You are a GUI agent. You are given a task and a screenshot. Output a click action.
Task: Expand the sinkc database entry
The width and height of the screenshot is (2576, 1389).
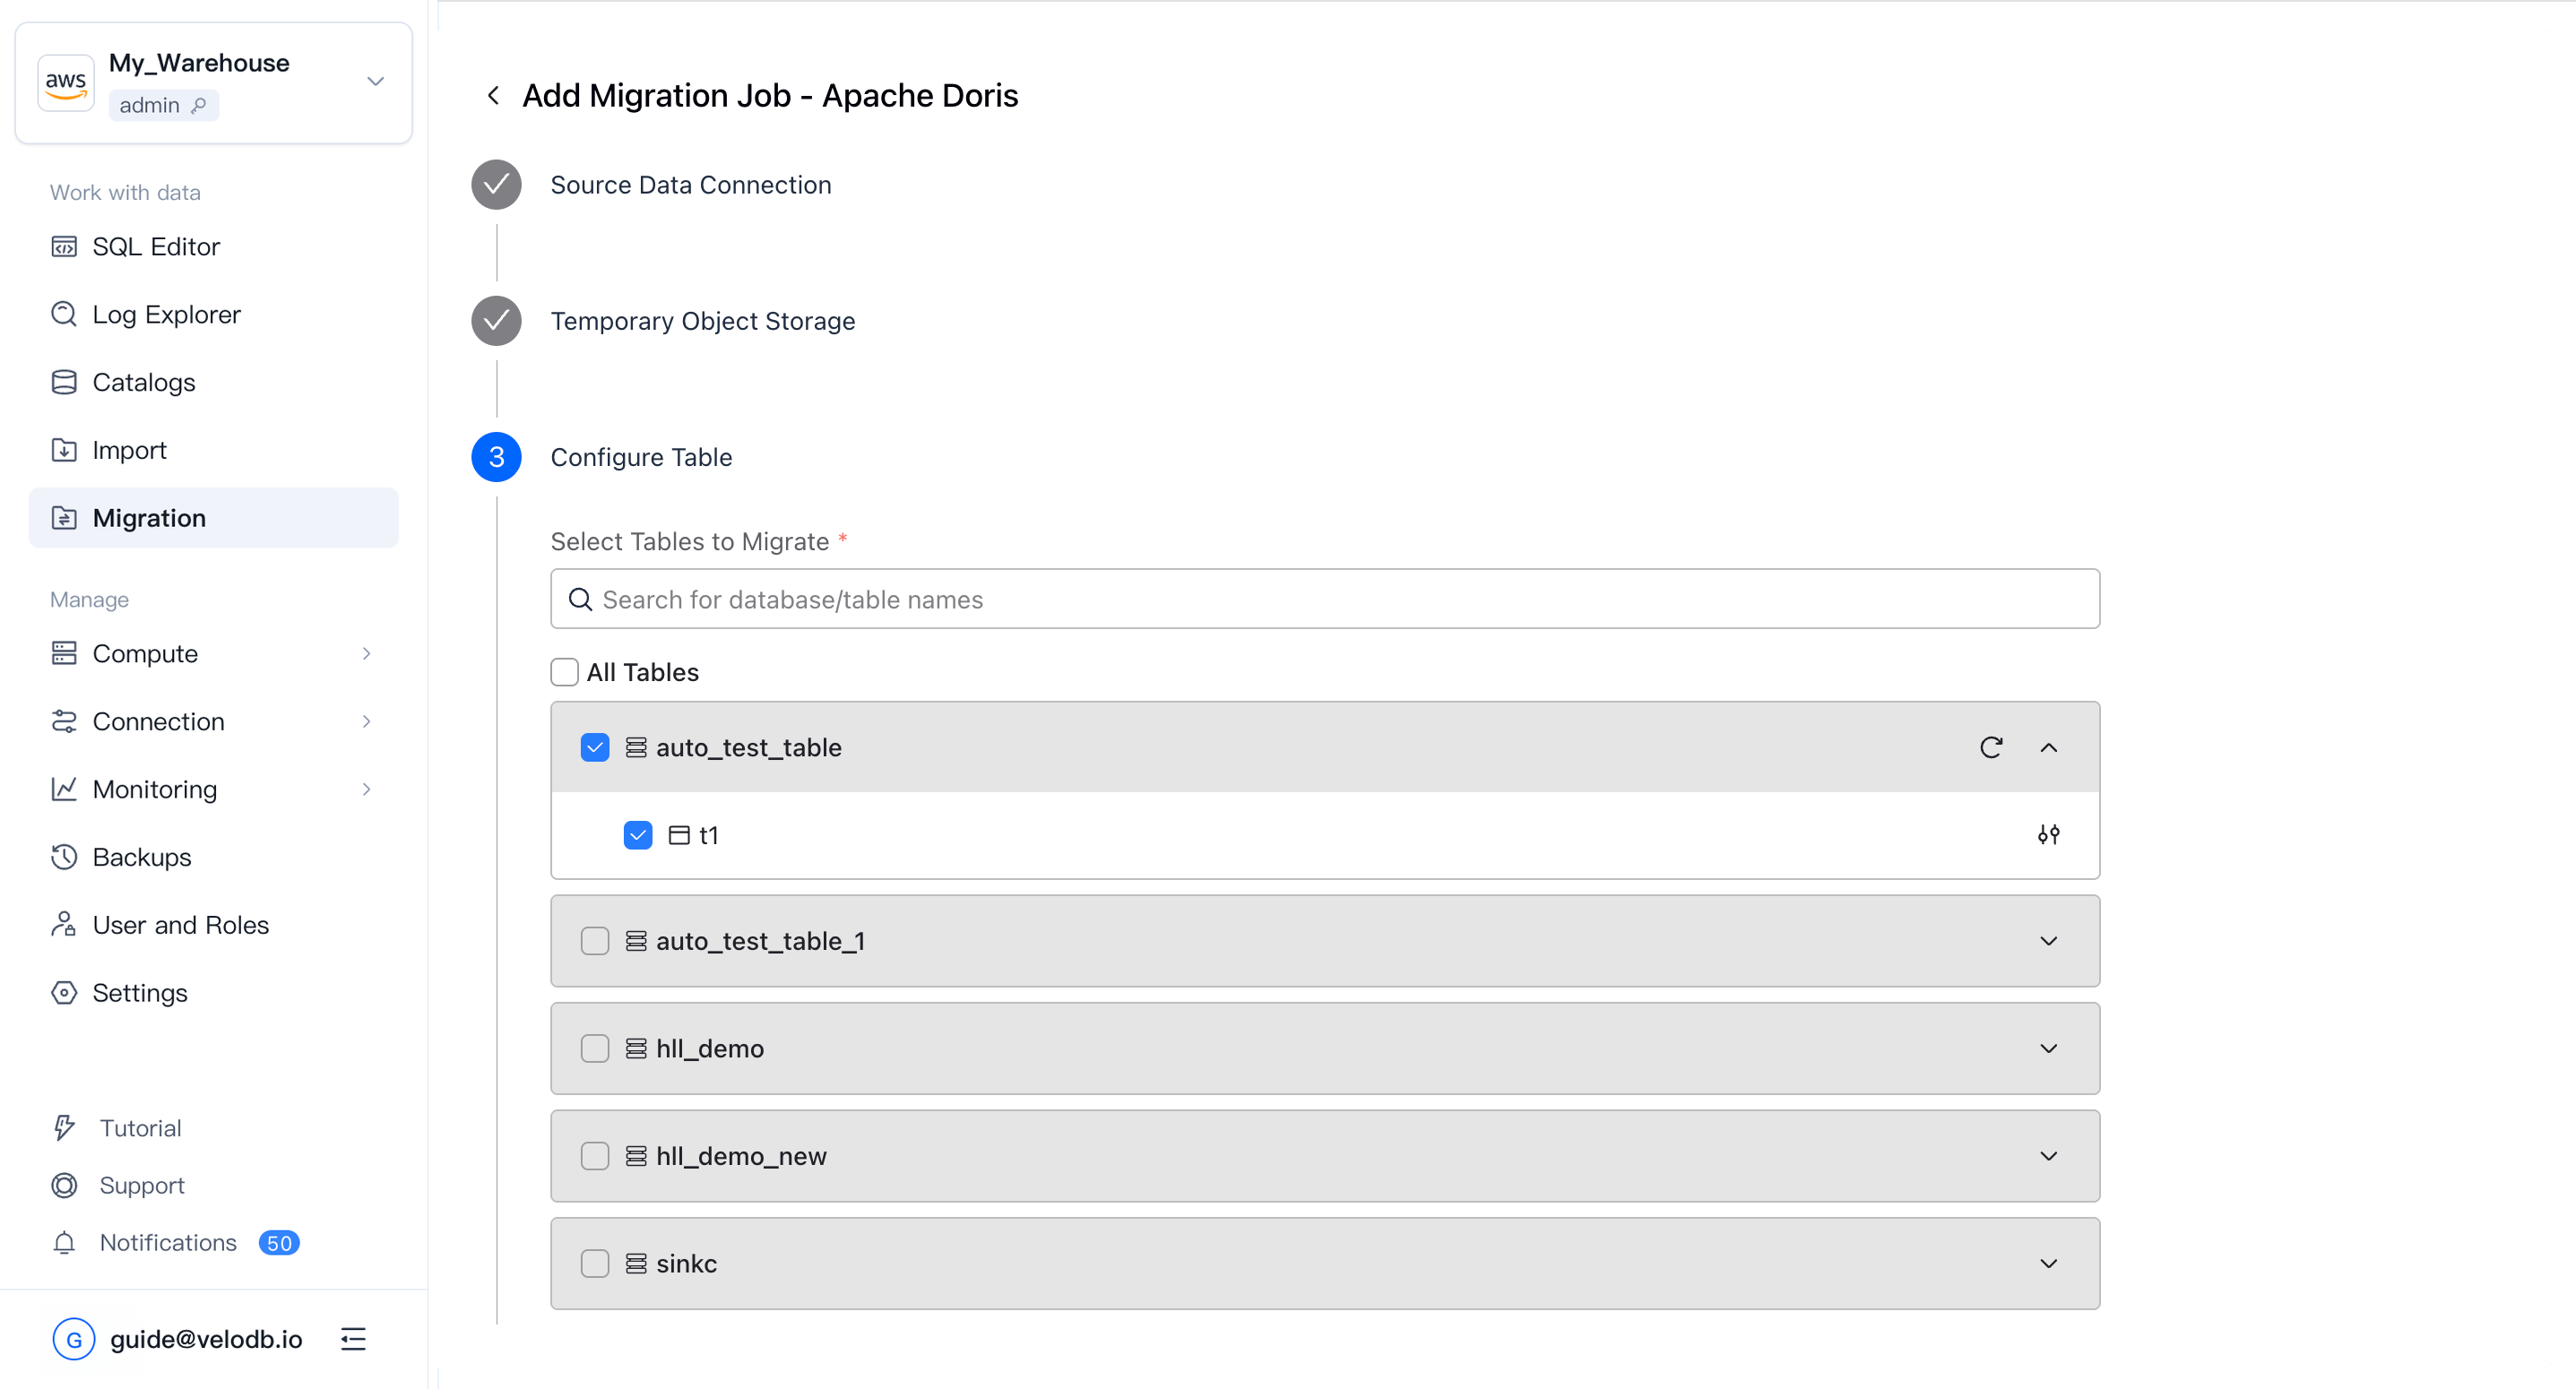pos(2048,1263)
